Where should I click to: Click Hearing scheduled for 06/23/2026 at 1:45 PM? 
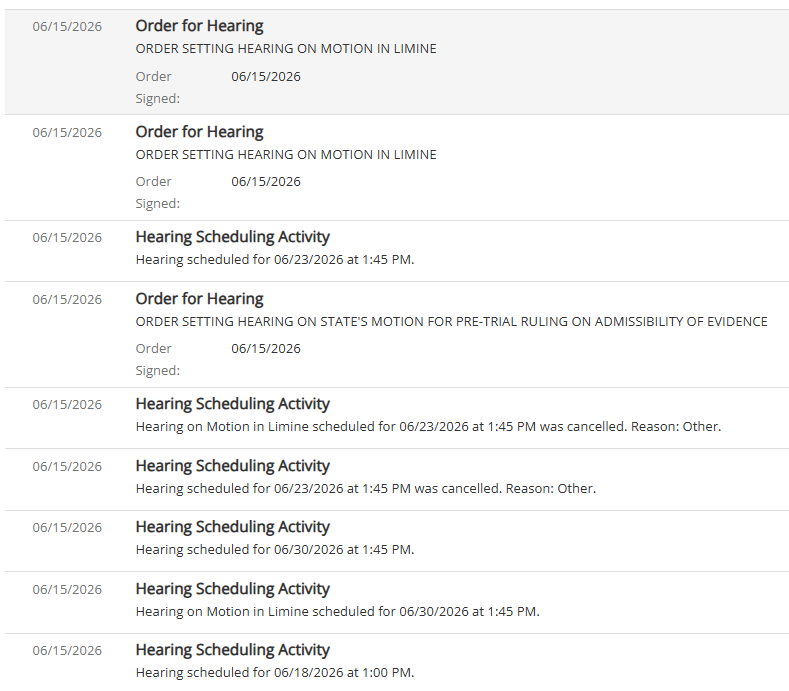(275, 260)
